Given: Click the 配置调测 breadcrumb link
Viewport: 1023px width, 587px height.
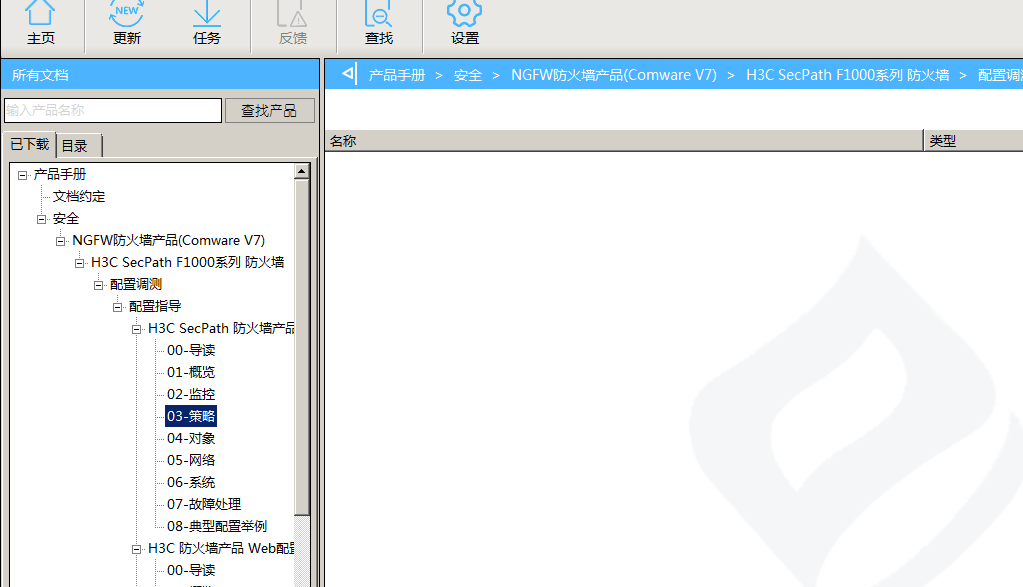Looking at the screenshot, I should 1000,75.
